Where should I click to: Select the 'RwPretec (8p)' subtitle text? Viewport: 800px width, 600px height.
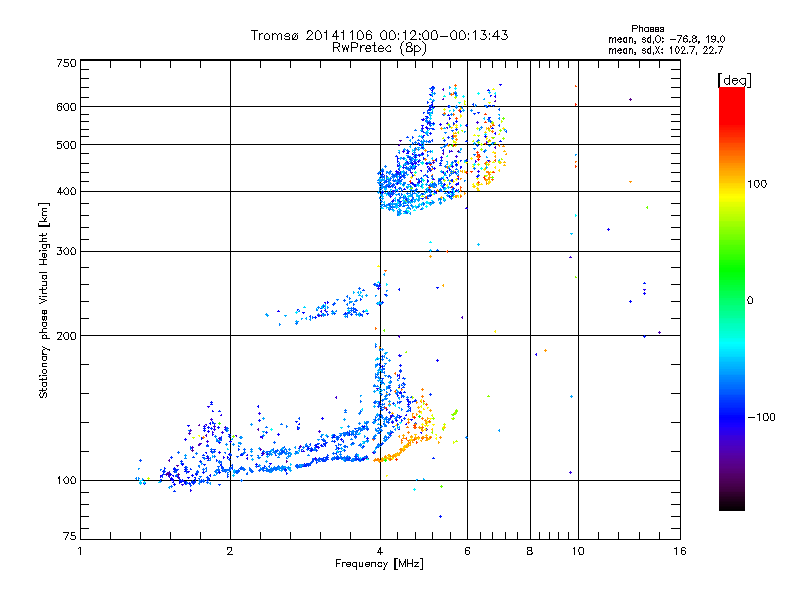tap(380, 48)
